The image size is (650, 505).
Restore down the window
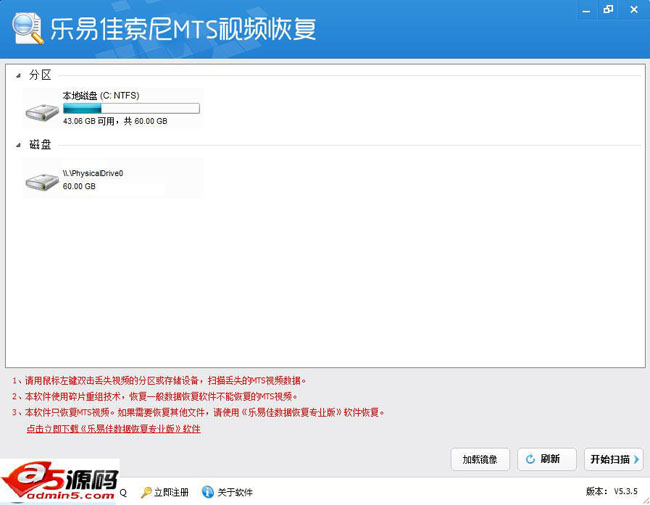tap(609, 10)
